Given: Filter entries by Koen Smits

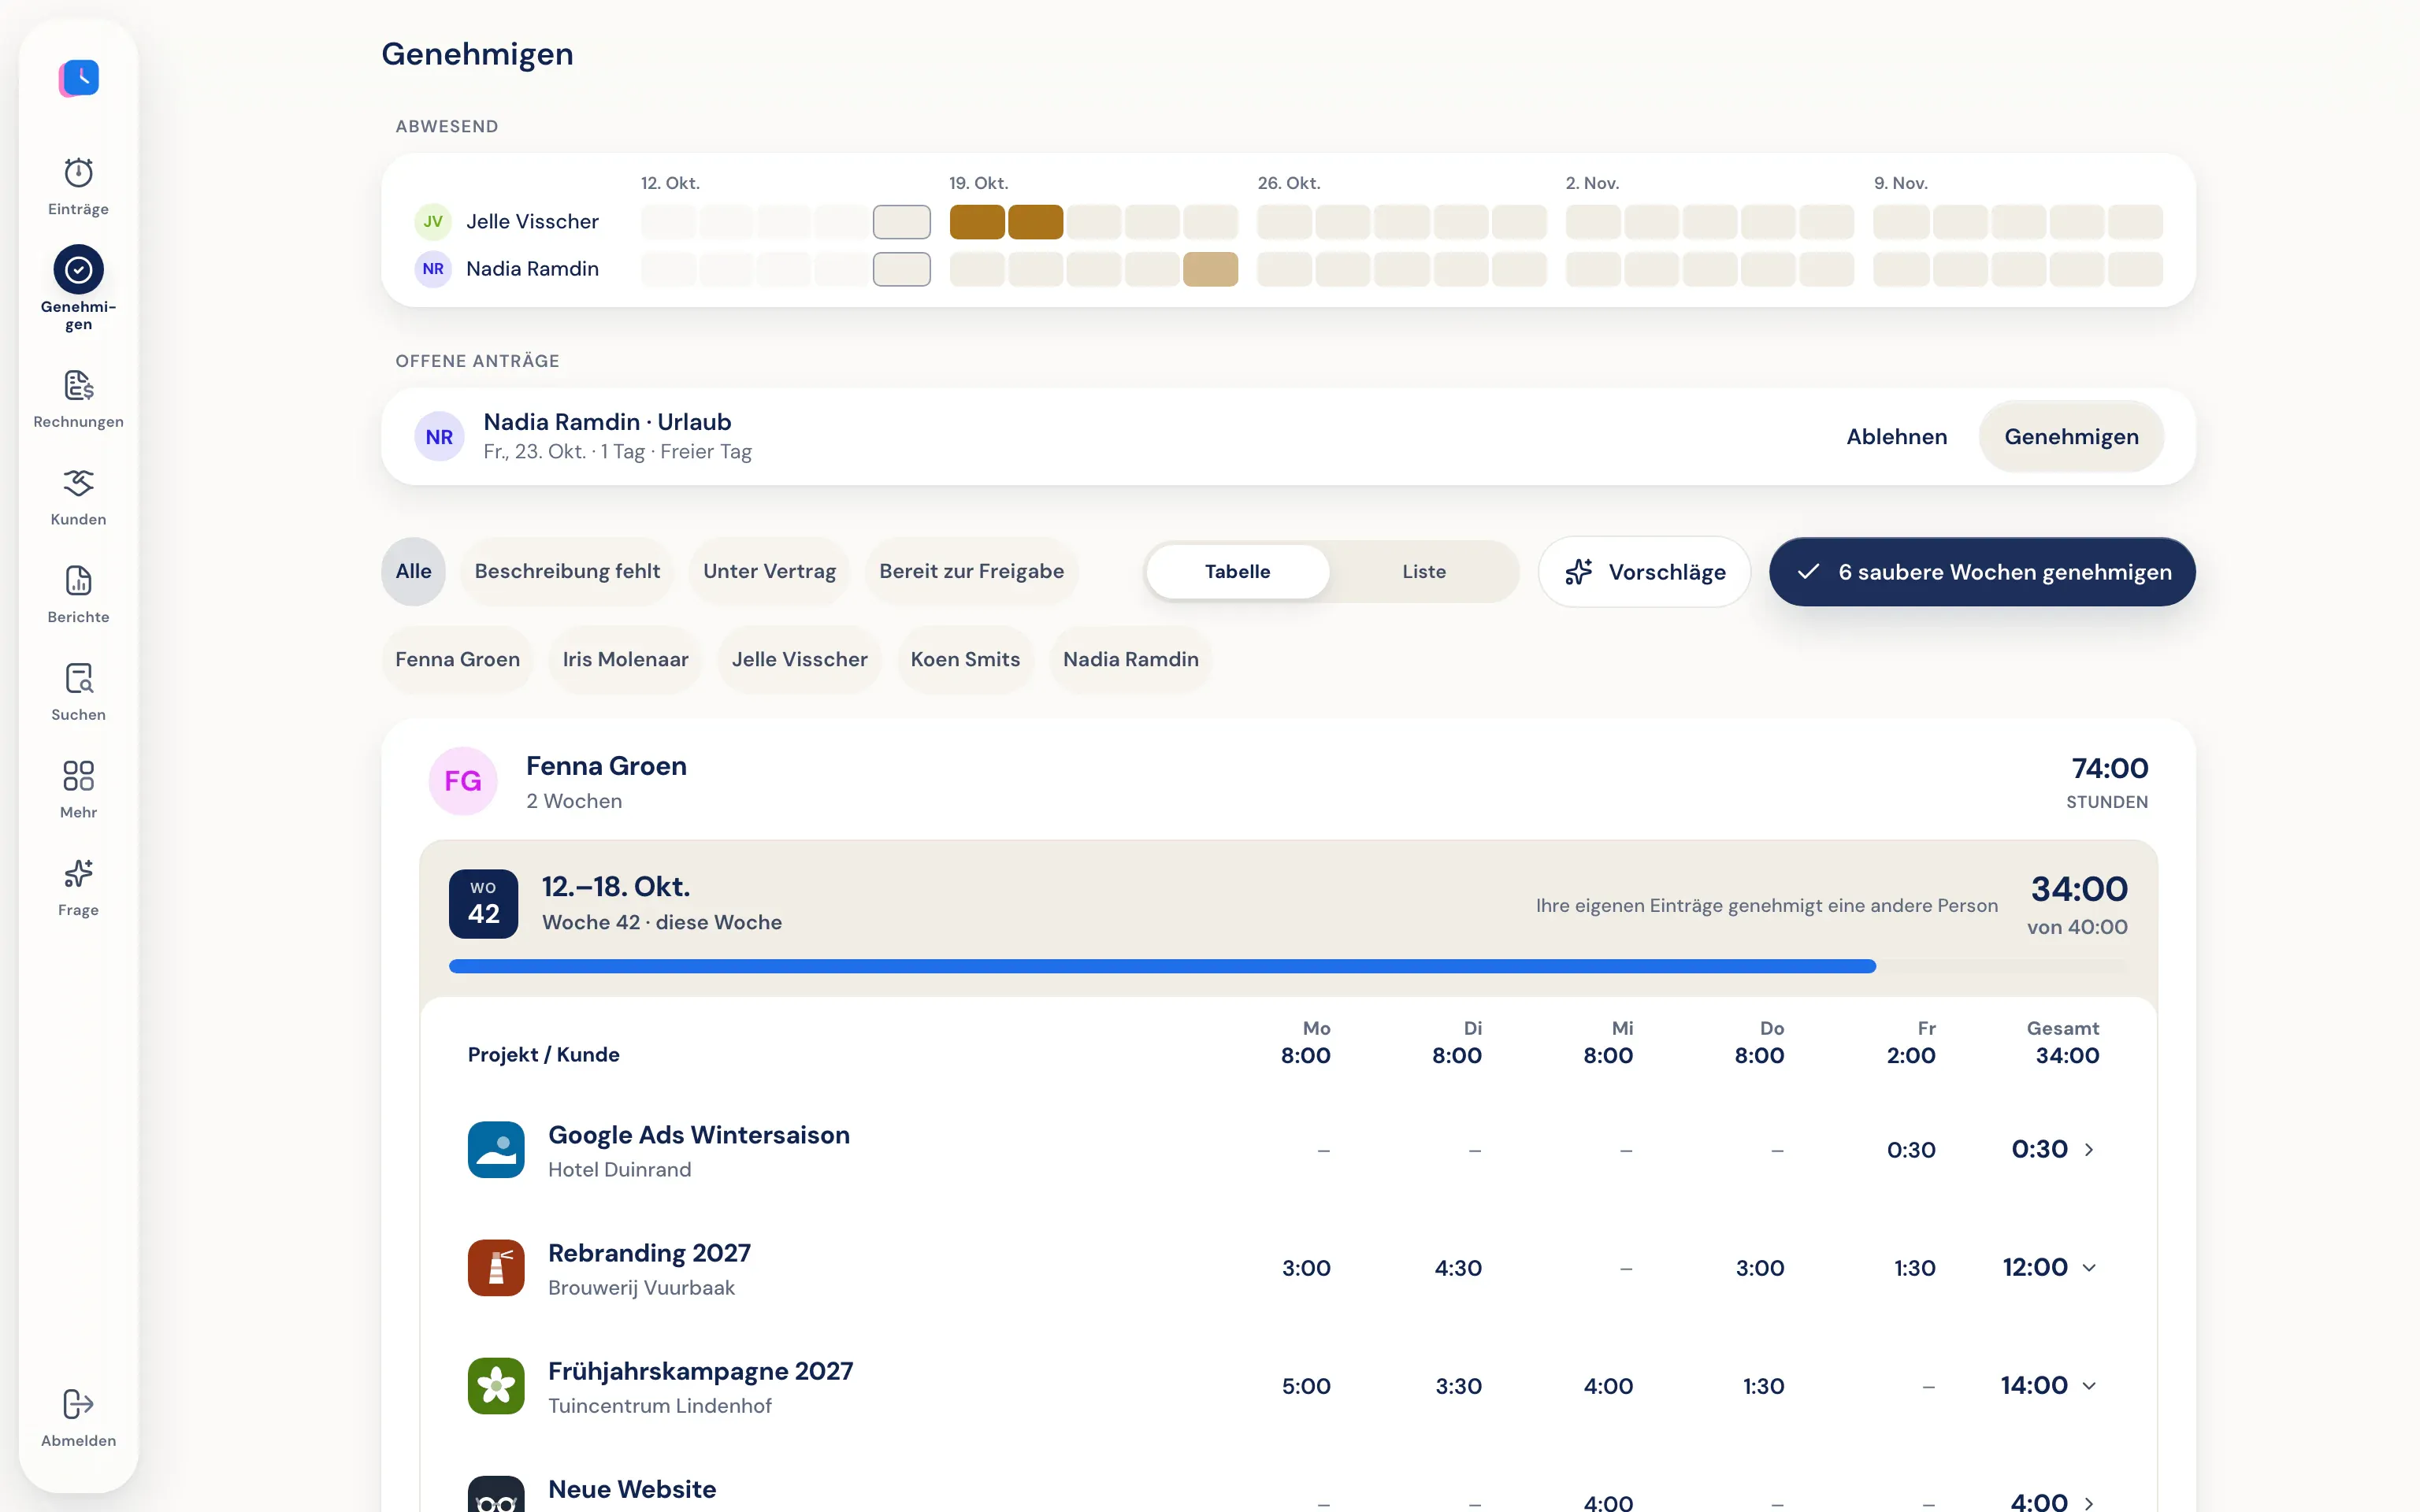Looking at the screenshot, I should (x=965, y=660).
